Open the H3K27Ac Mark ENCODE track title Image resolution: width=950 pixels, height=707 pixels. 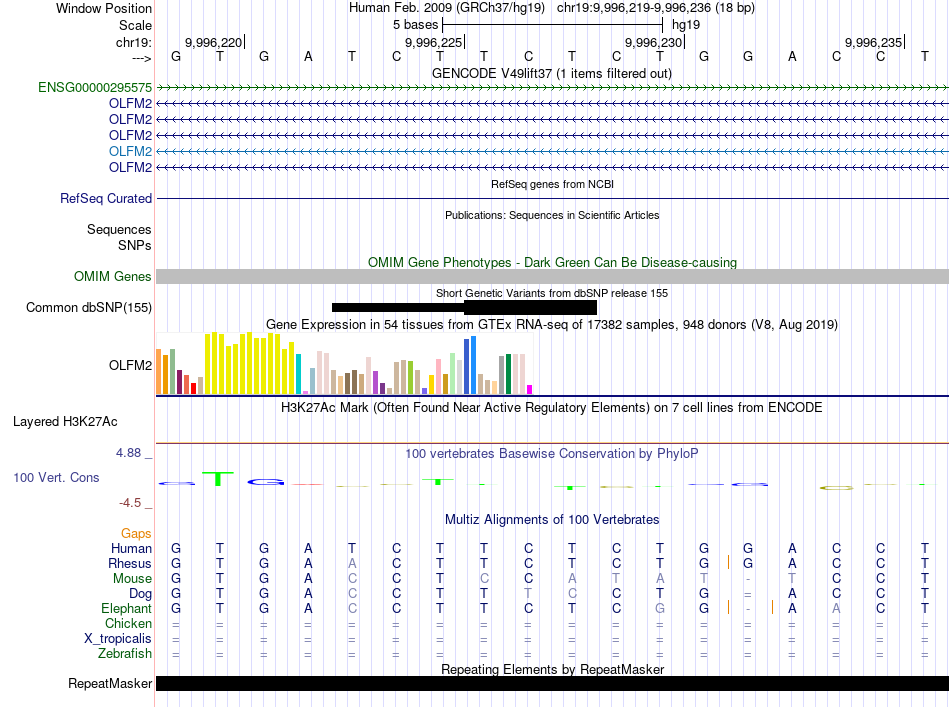[x=552, y=407]
